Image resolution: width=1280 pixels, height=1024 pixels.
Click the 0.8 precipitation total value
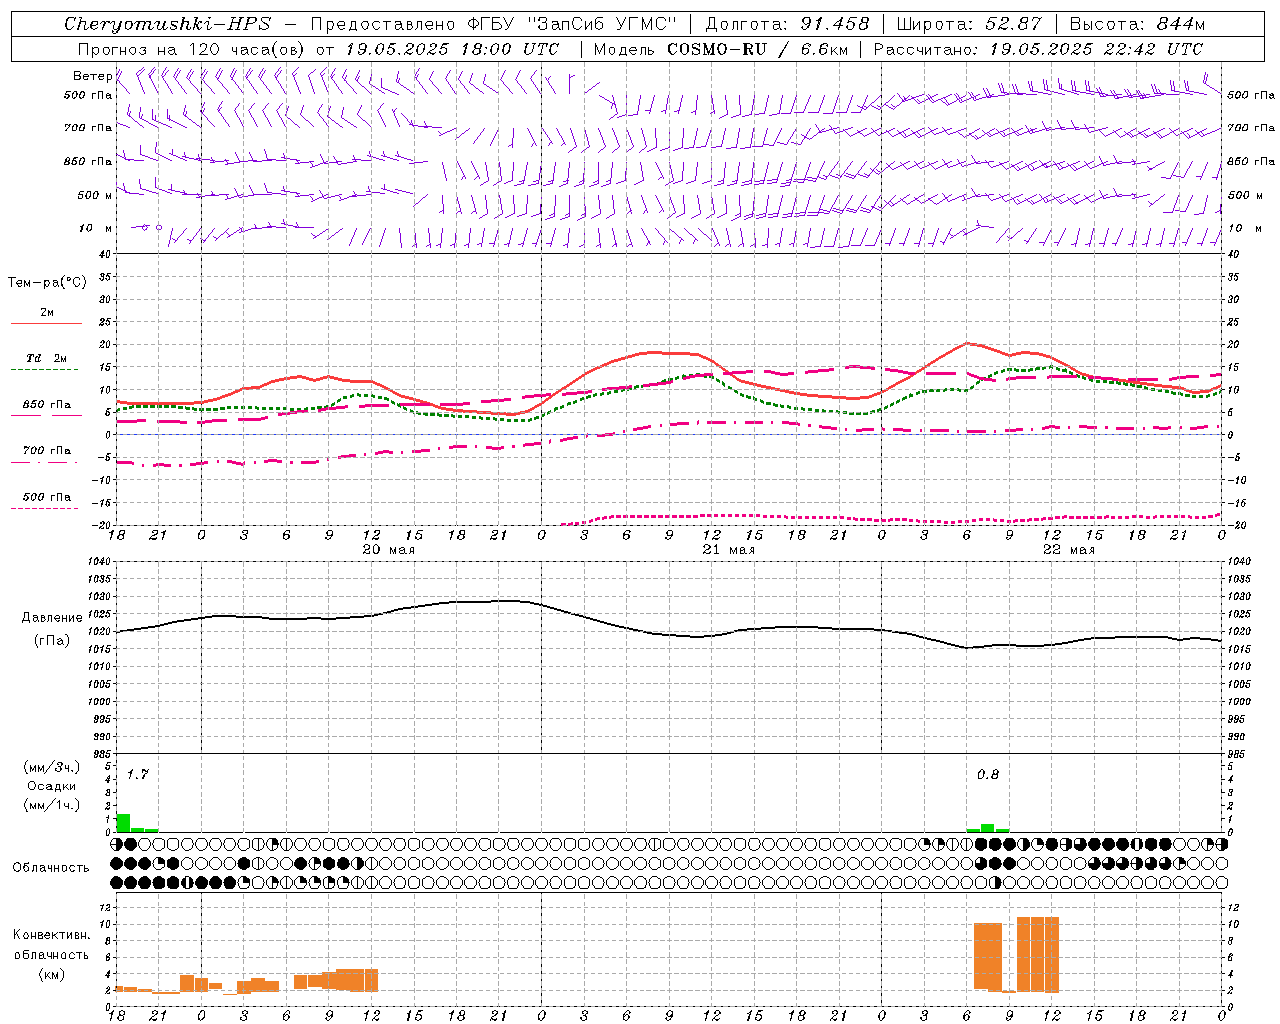[988, 774]
